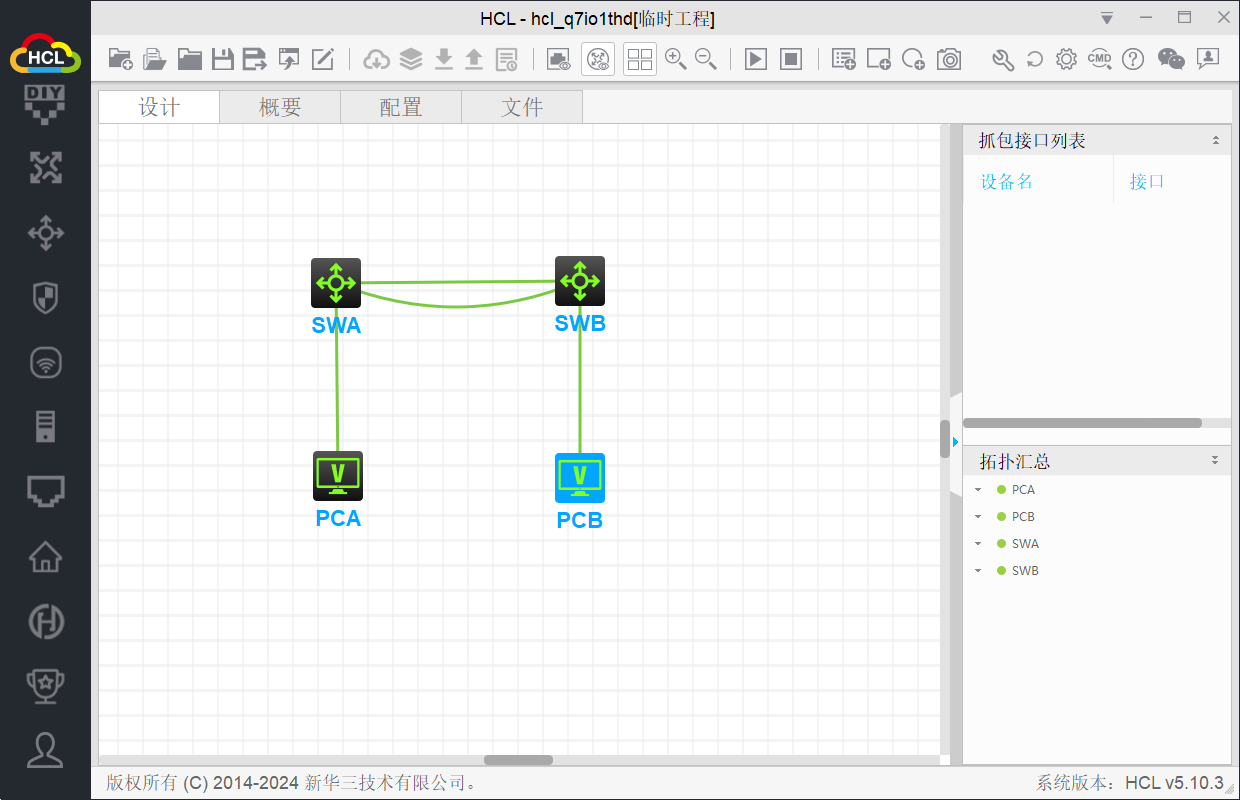Collapse the 拓扑汇总 panel
The image size is (1240, 800).
point(1216,461)
